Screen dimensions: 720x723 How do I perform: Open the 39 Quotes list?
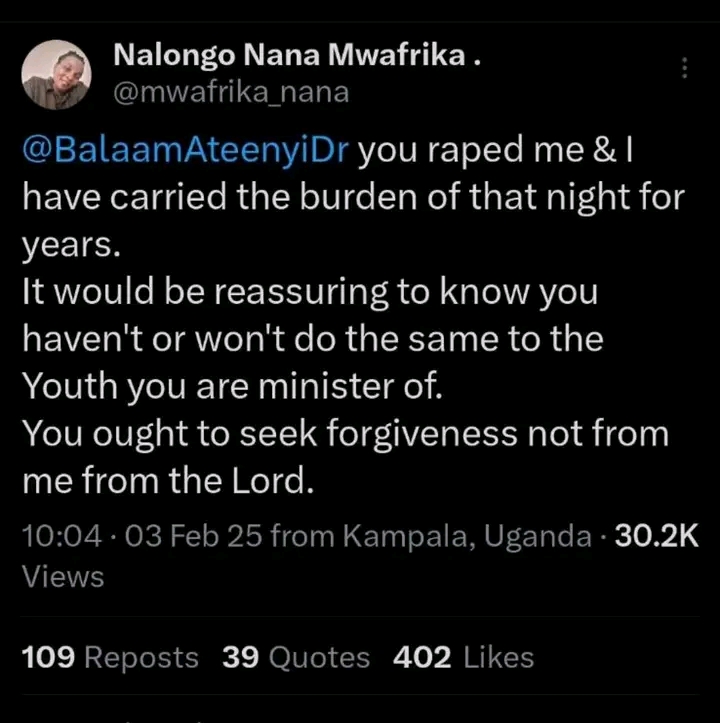coord(296,657)
